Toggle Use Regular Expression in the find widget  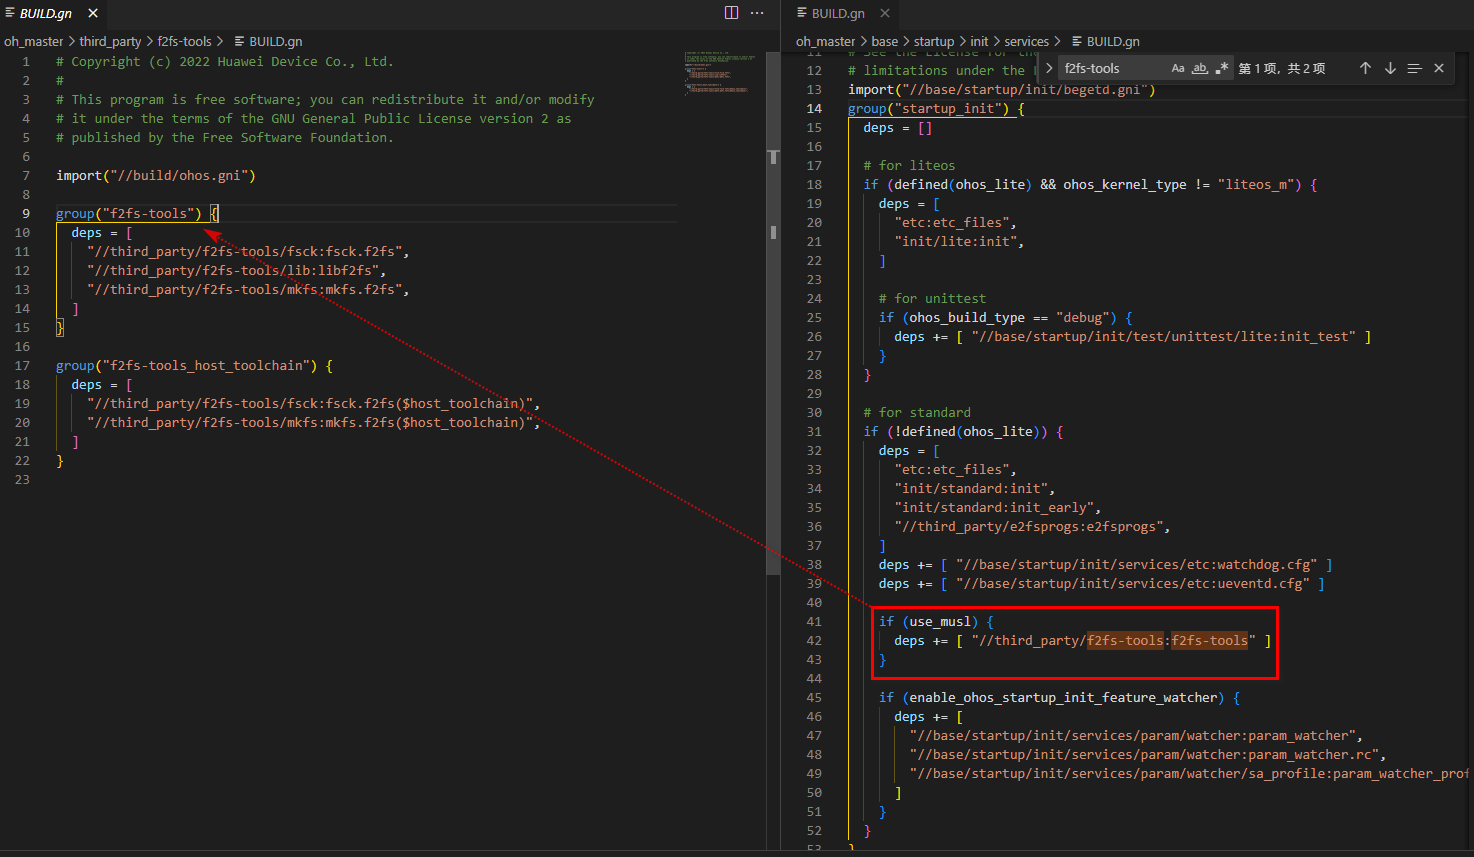[1222, 68]
